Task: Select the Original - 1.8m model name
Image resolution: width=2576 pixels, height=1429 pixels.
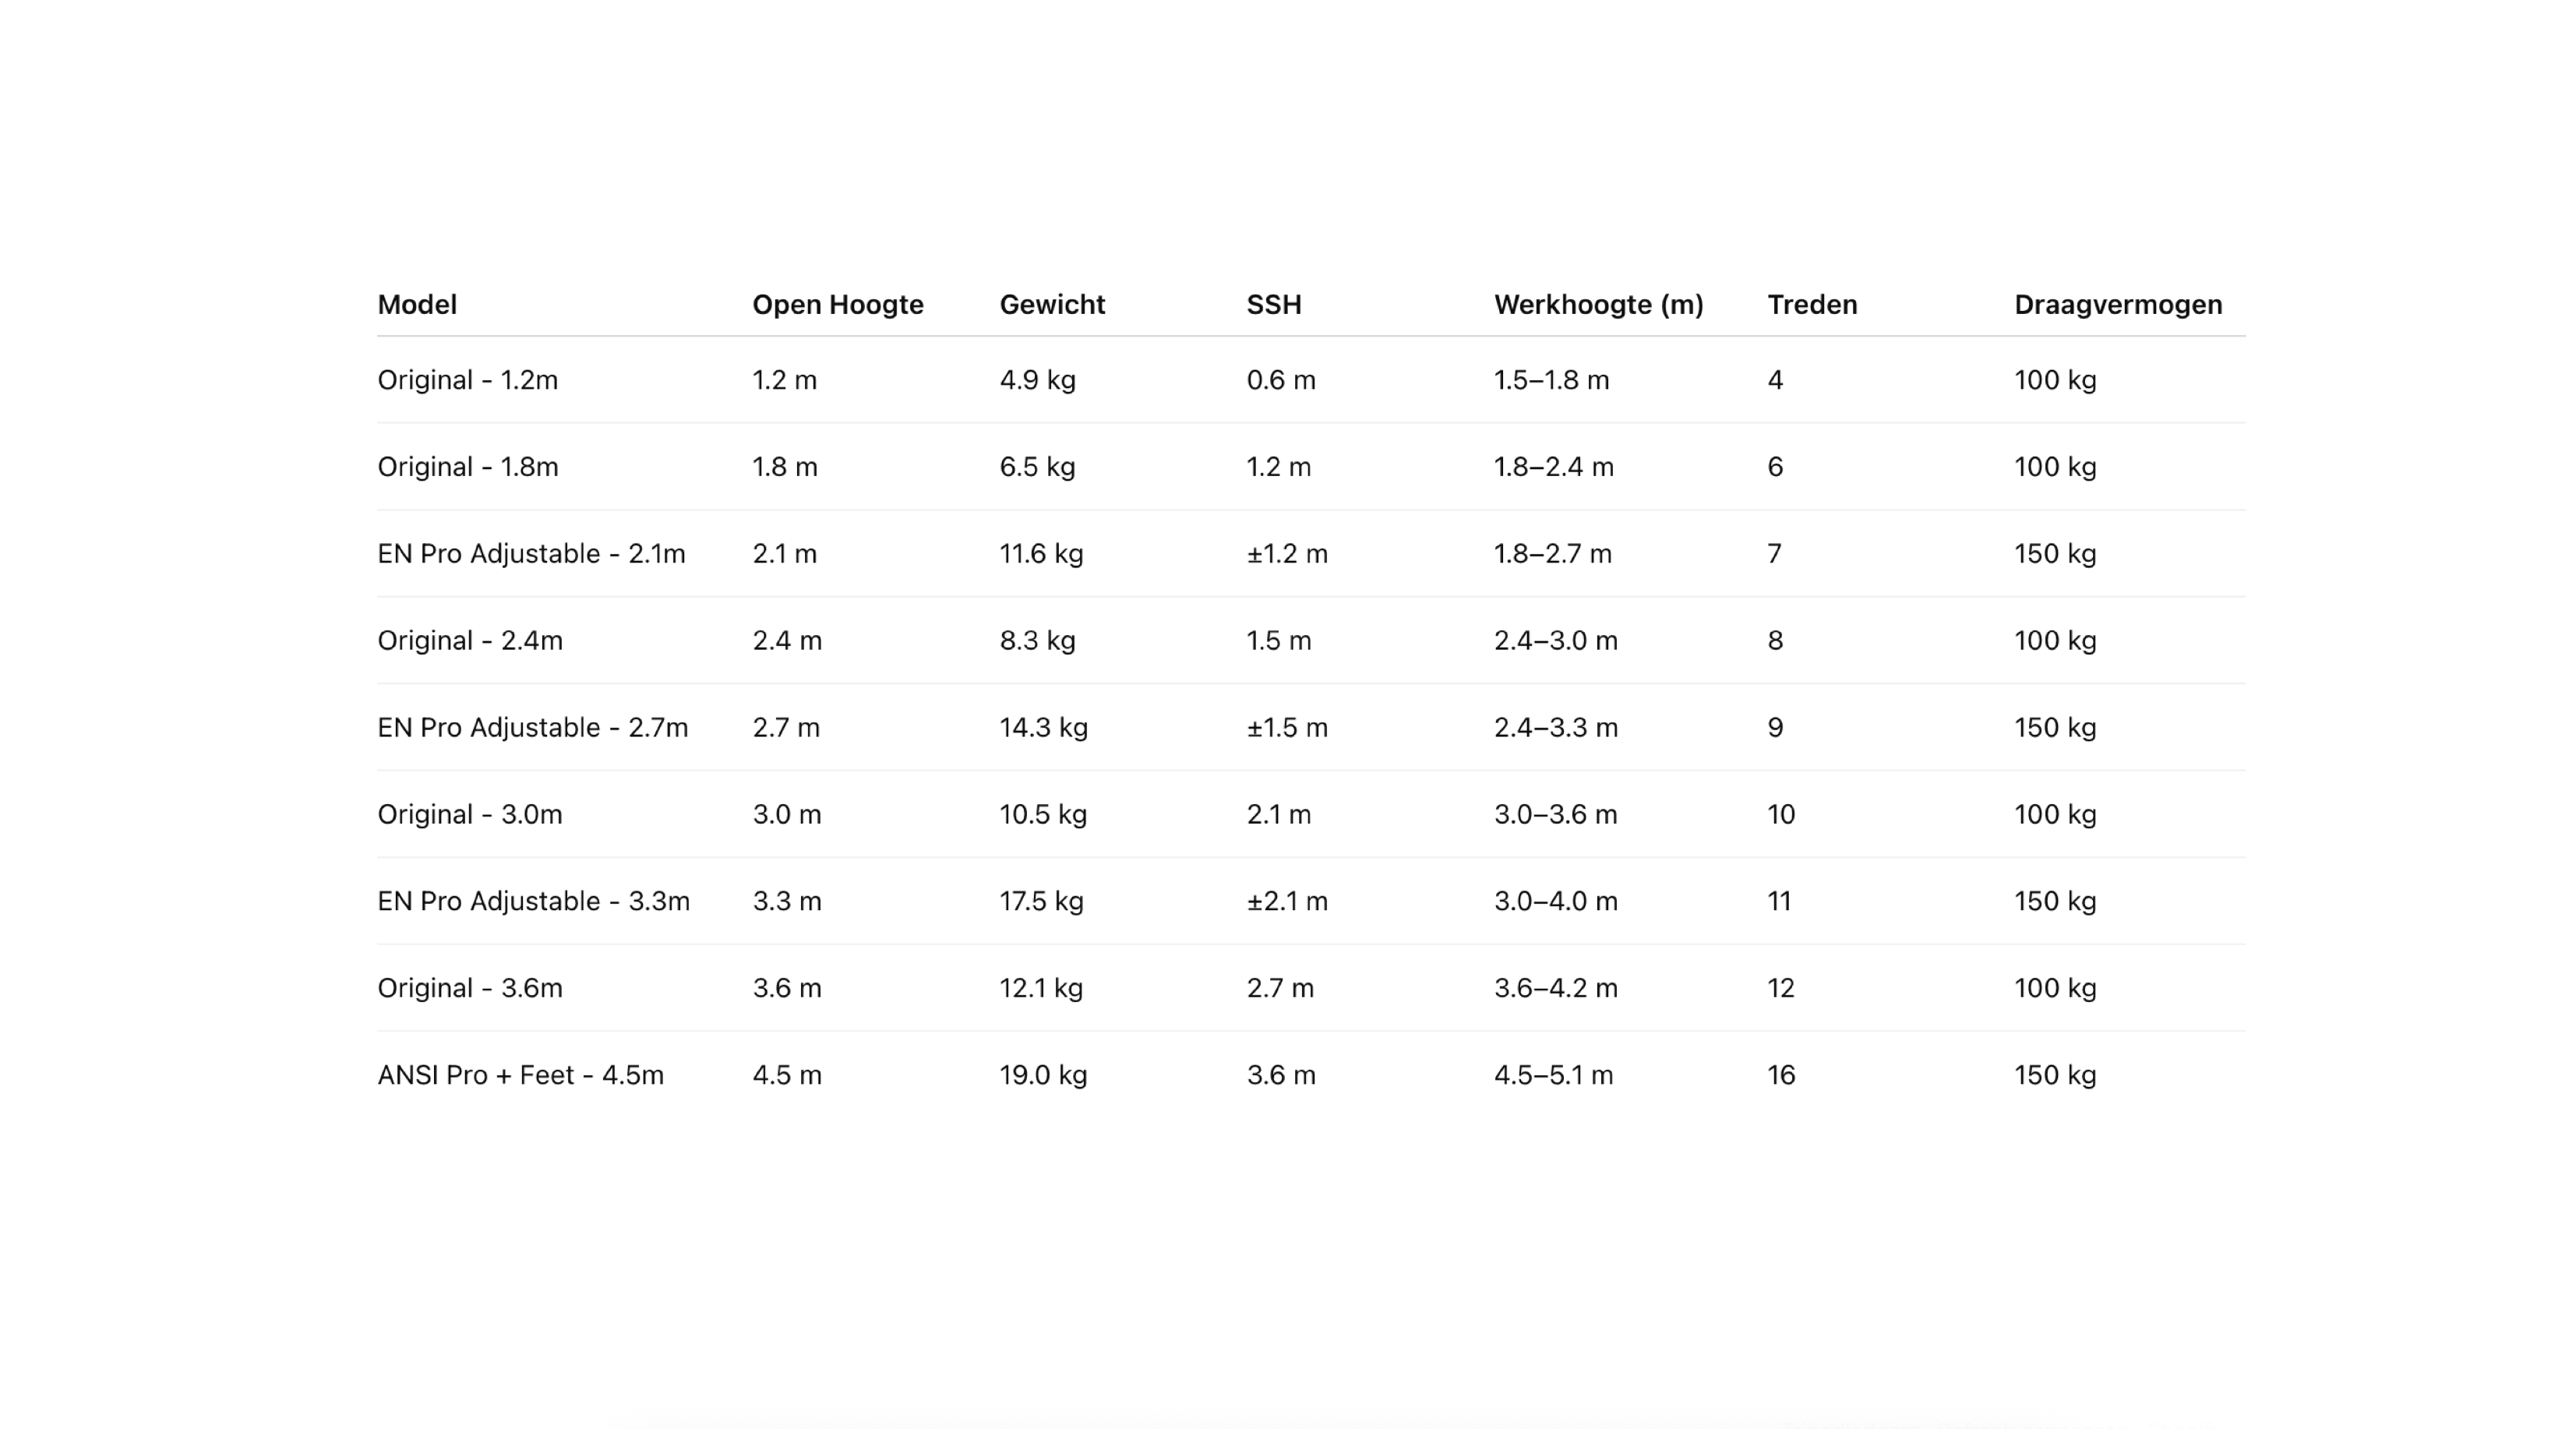Action: pyautogui.click(x=467, y=467)
